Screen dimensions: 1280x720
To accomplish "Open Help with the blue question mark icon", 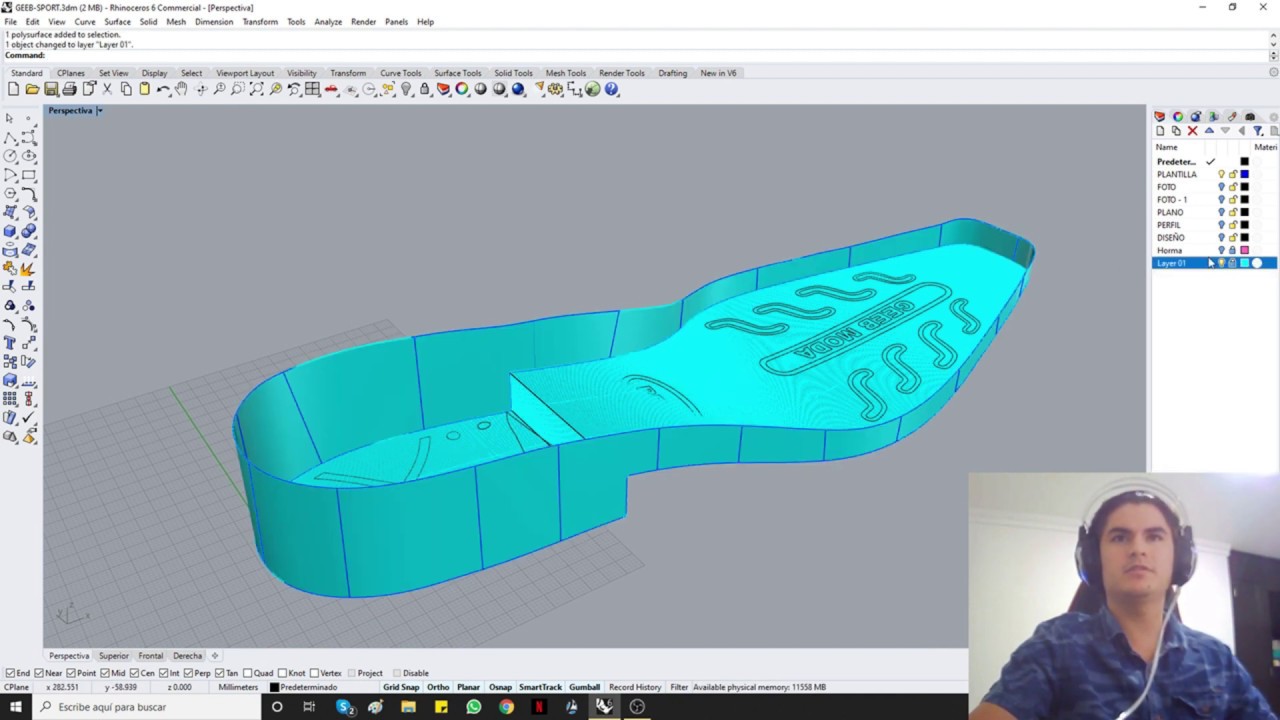I will [612, 89].
